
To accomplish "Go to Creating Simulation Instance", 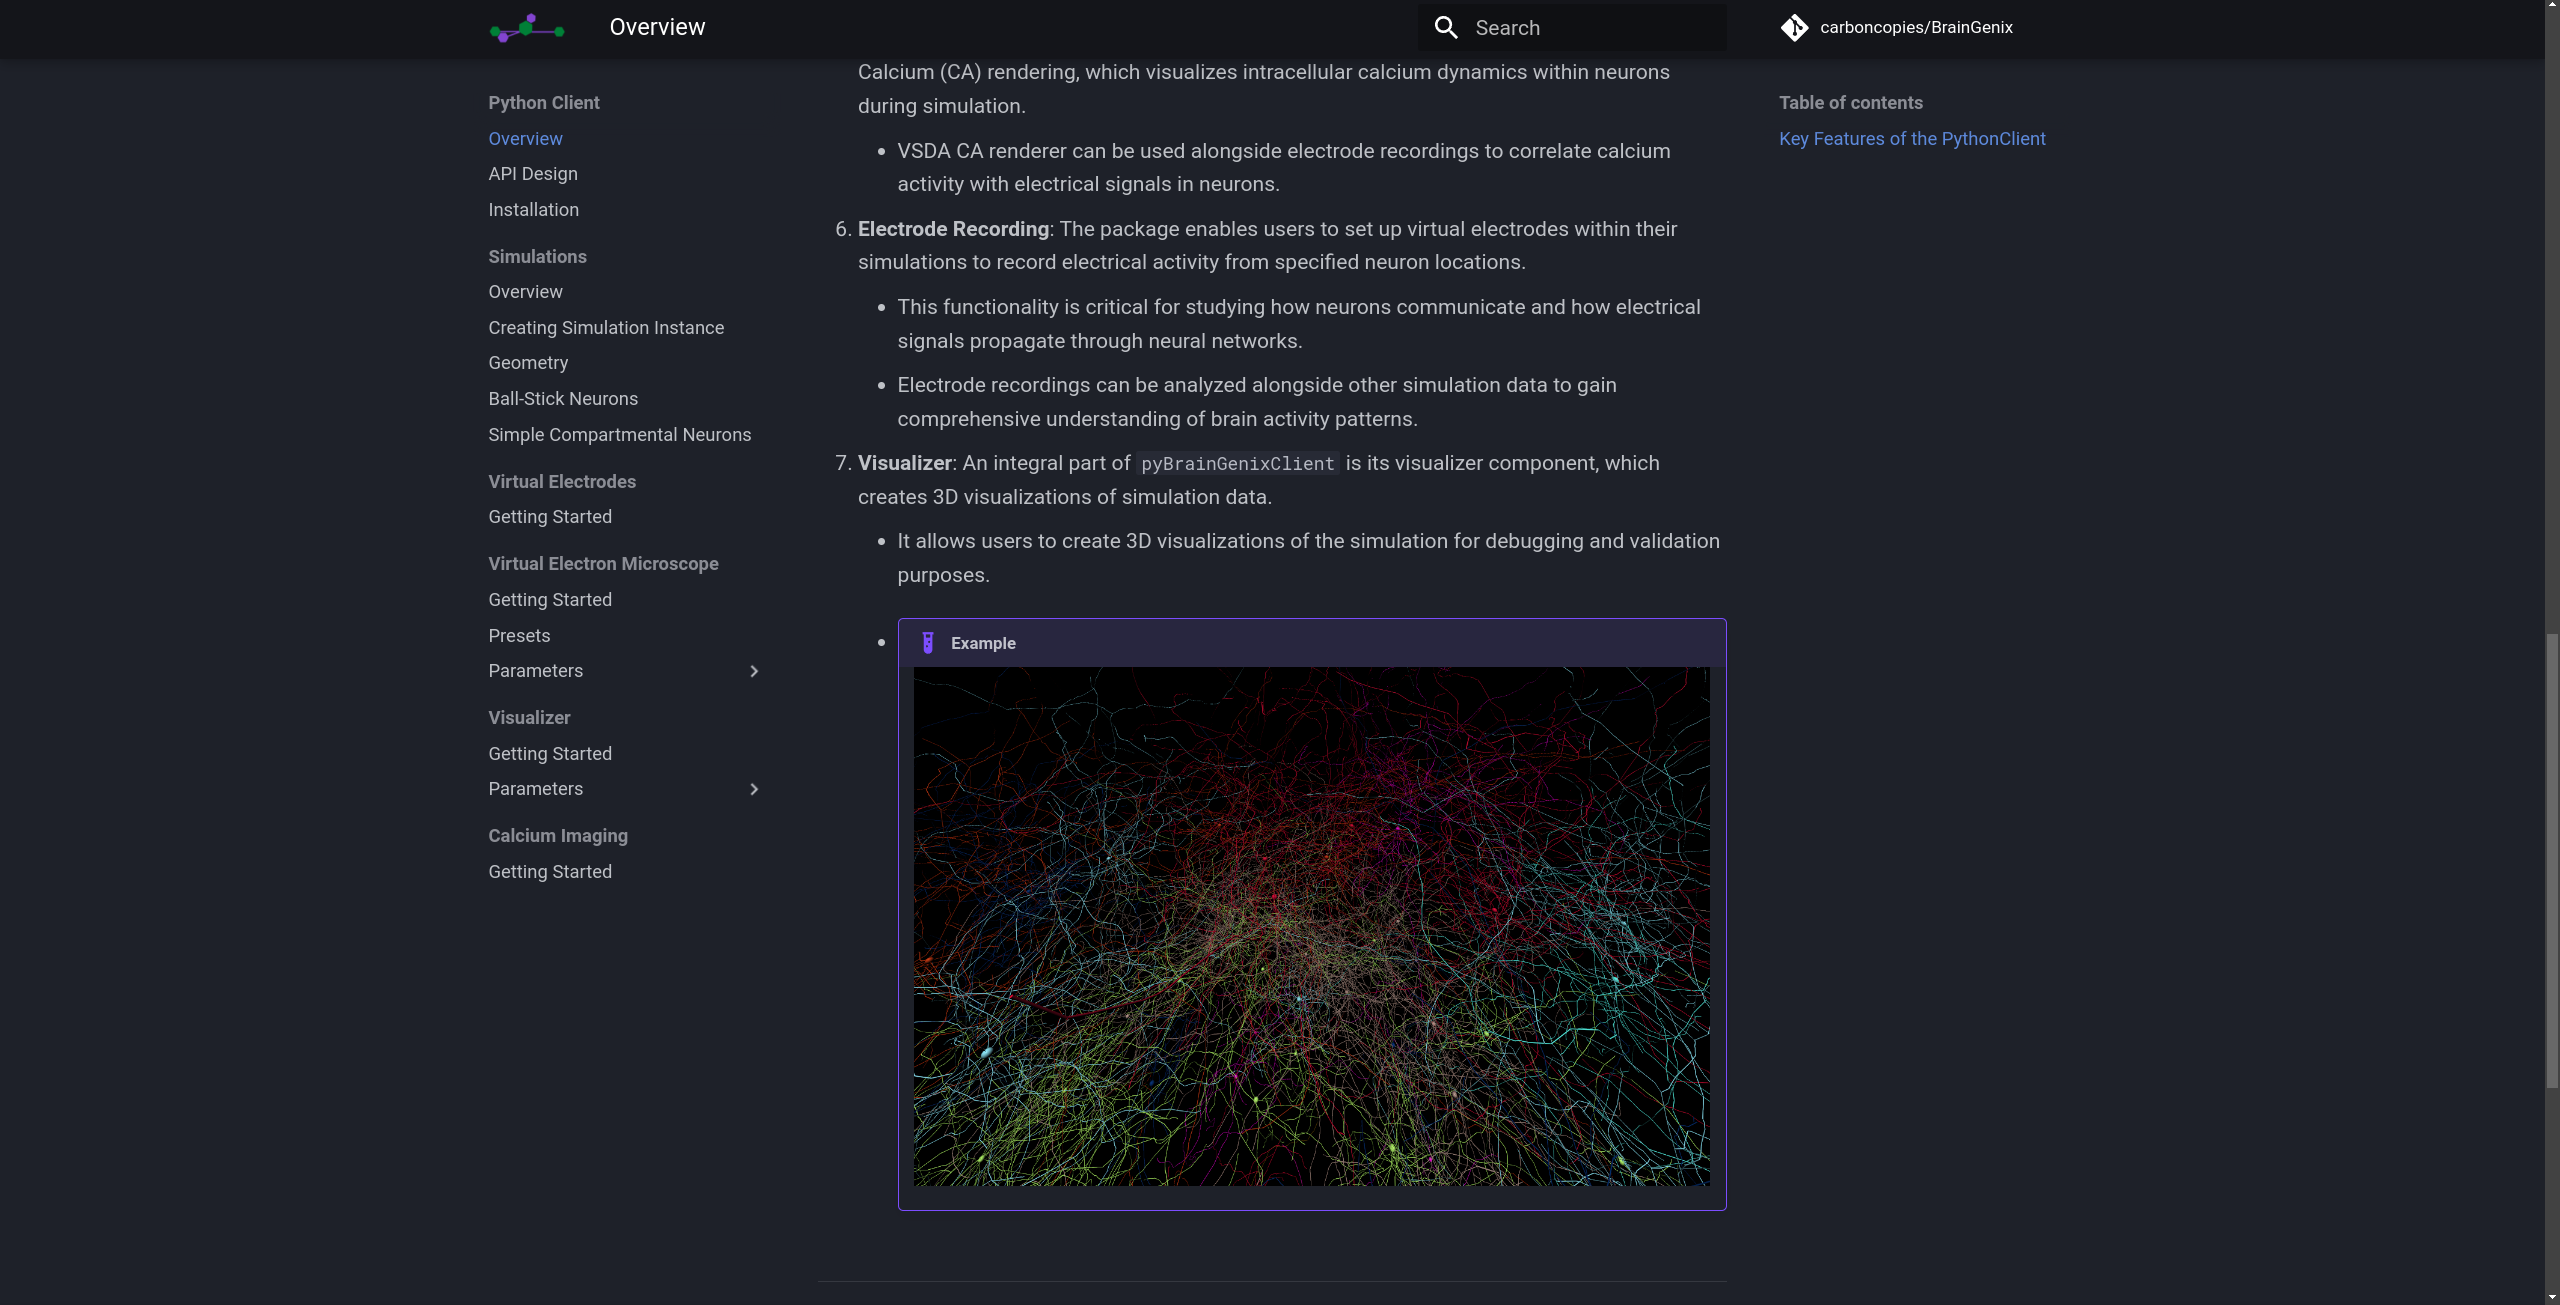I will (x=605, y=328).
